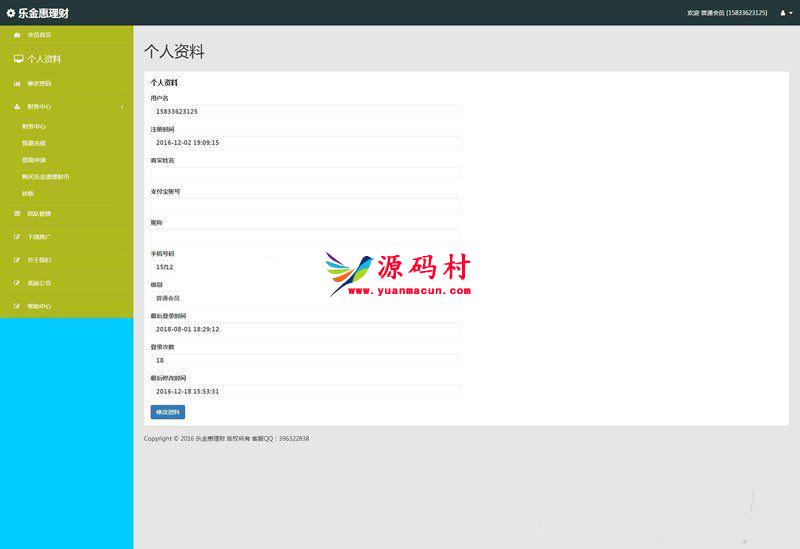Select 提现申请 in the sidebar submenu
The height and width of the screenshot is (549, 800).
[34, 160]
